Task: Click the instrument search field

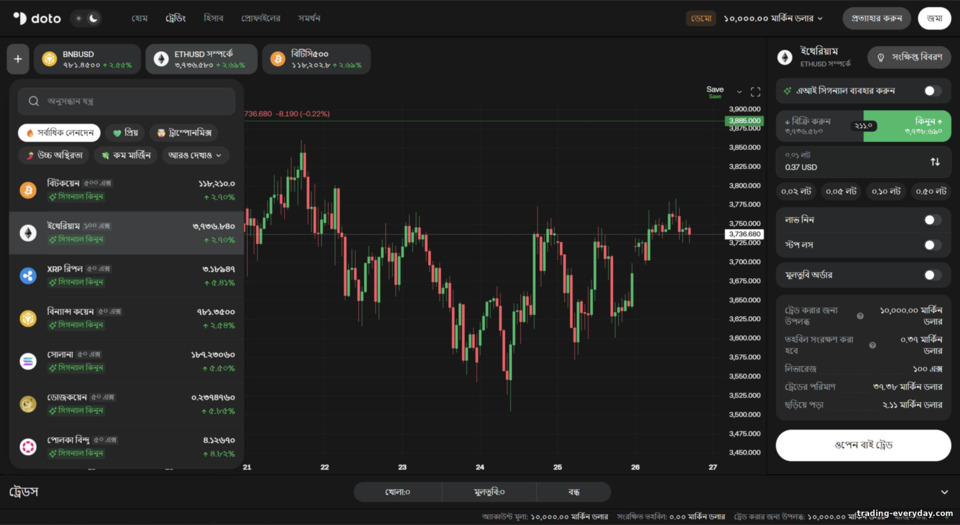Action: [127, 101]
